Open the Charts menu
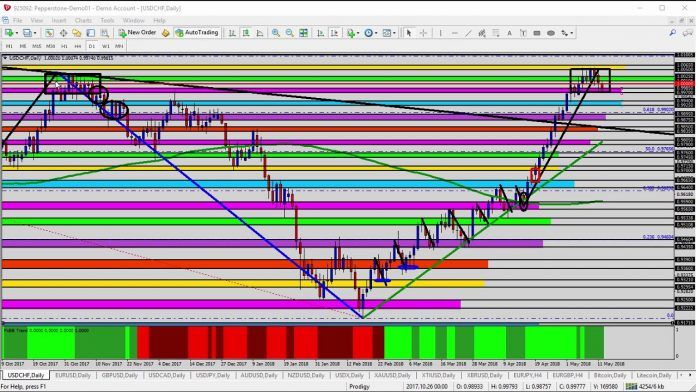Image resolution: width=696 pixels, height=392 pixels. pos(83,20)
